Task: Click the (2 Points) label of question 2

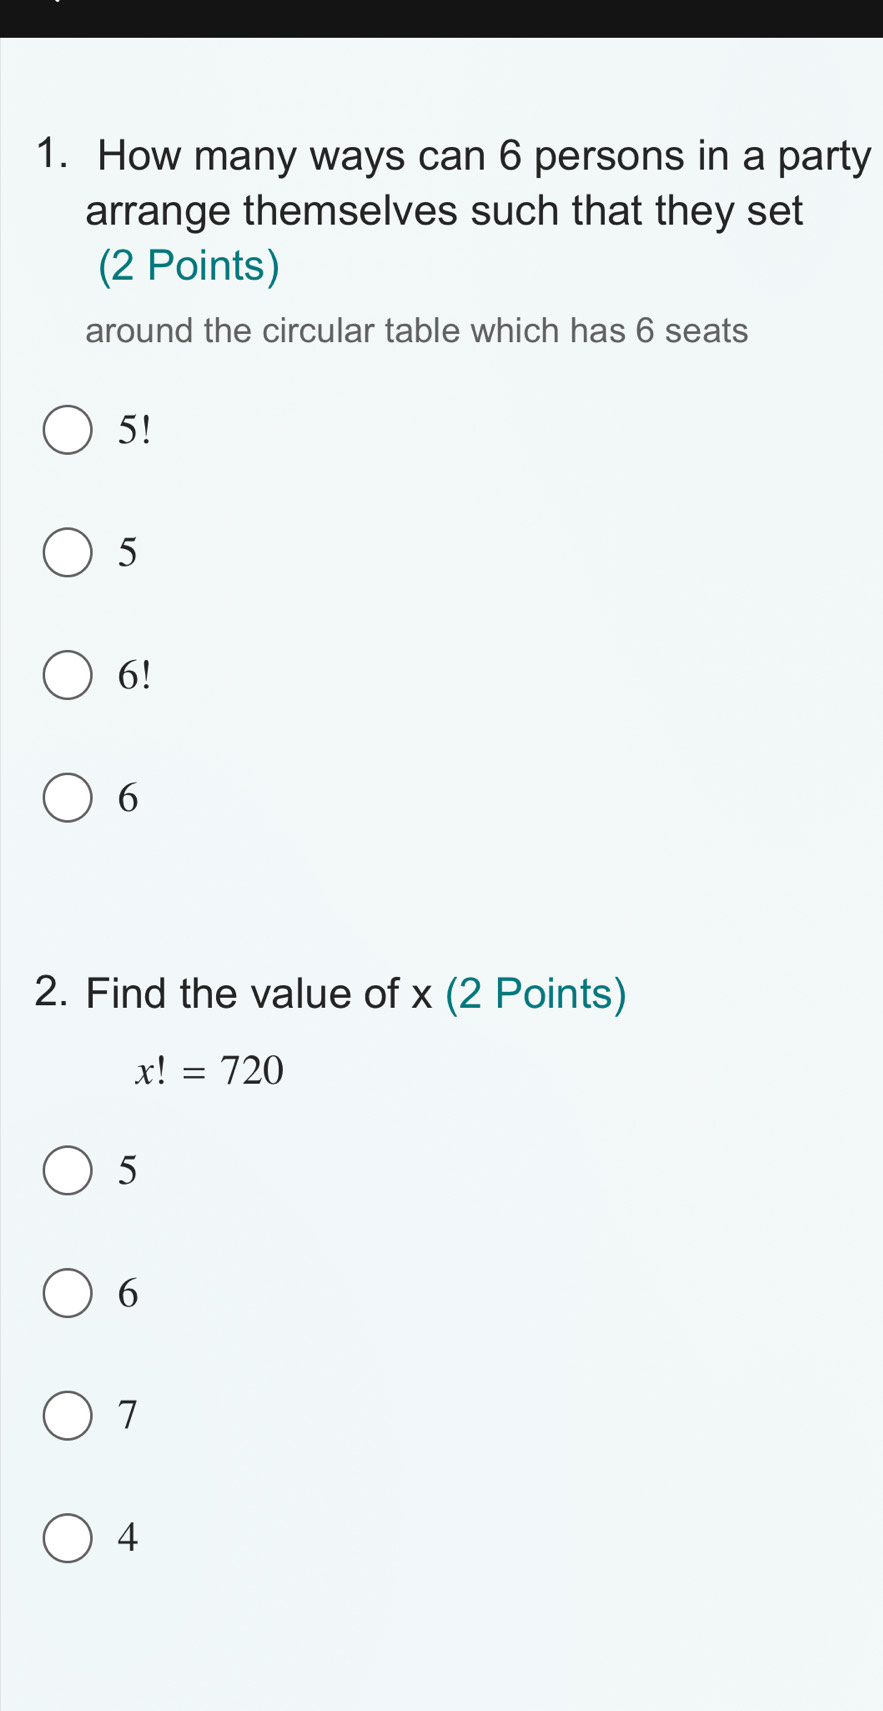Action: pyautogui.click(x=536, y=993)
